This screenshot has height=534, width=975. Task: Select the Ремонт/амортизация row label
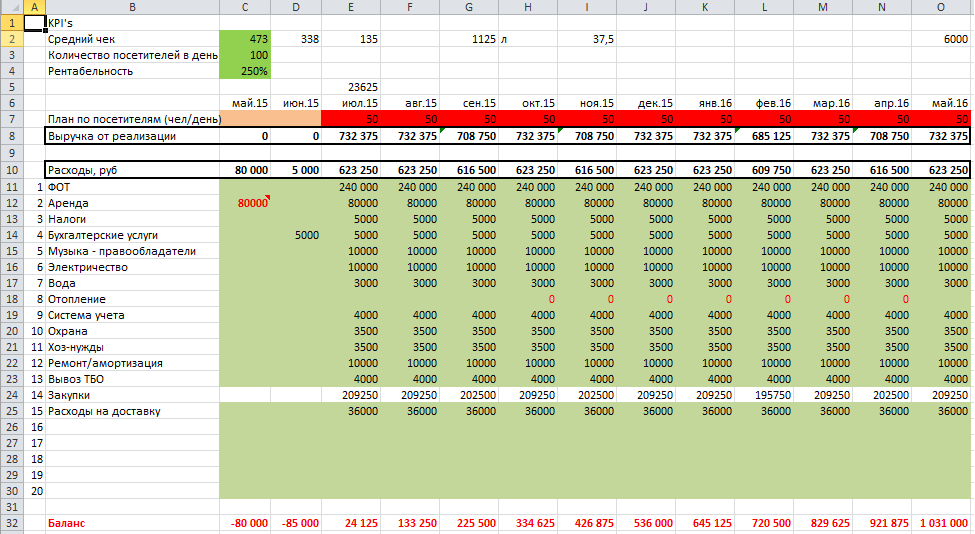pyautogui.click(x=132, y=363)
